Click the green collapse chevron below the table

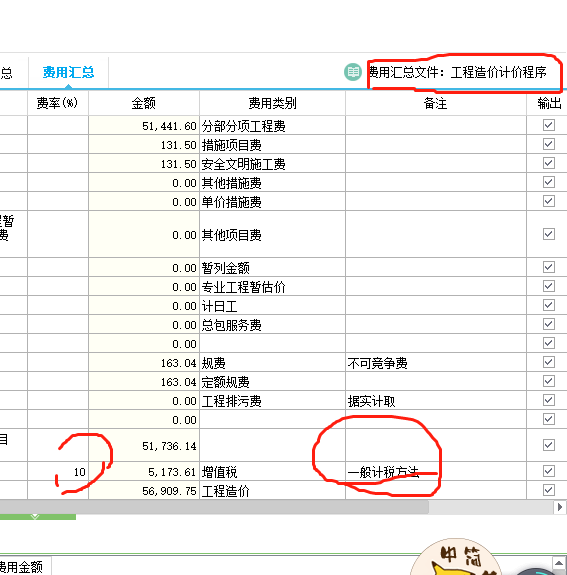35,517
